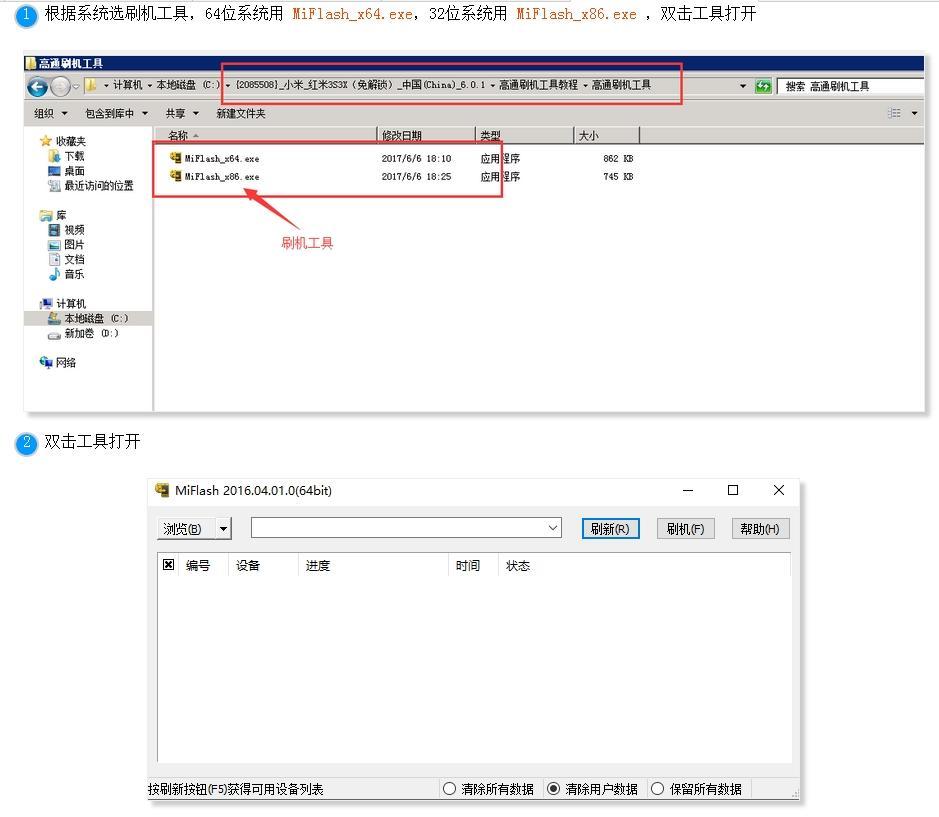Select the keep all data radio button
Screen dimensions: 939x817
657,789
